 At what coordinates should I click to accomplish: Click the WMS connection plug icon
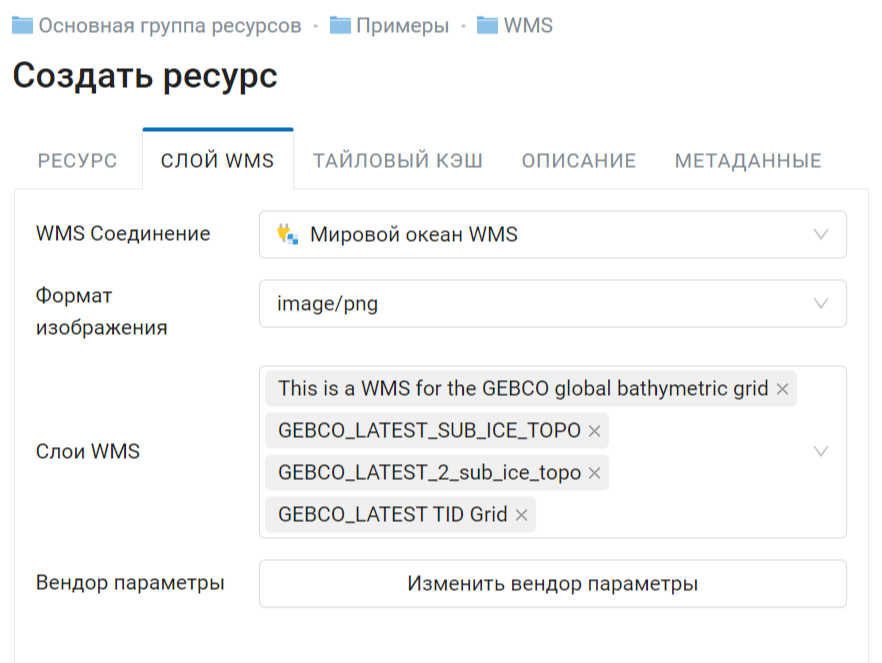point(287,234)
